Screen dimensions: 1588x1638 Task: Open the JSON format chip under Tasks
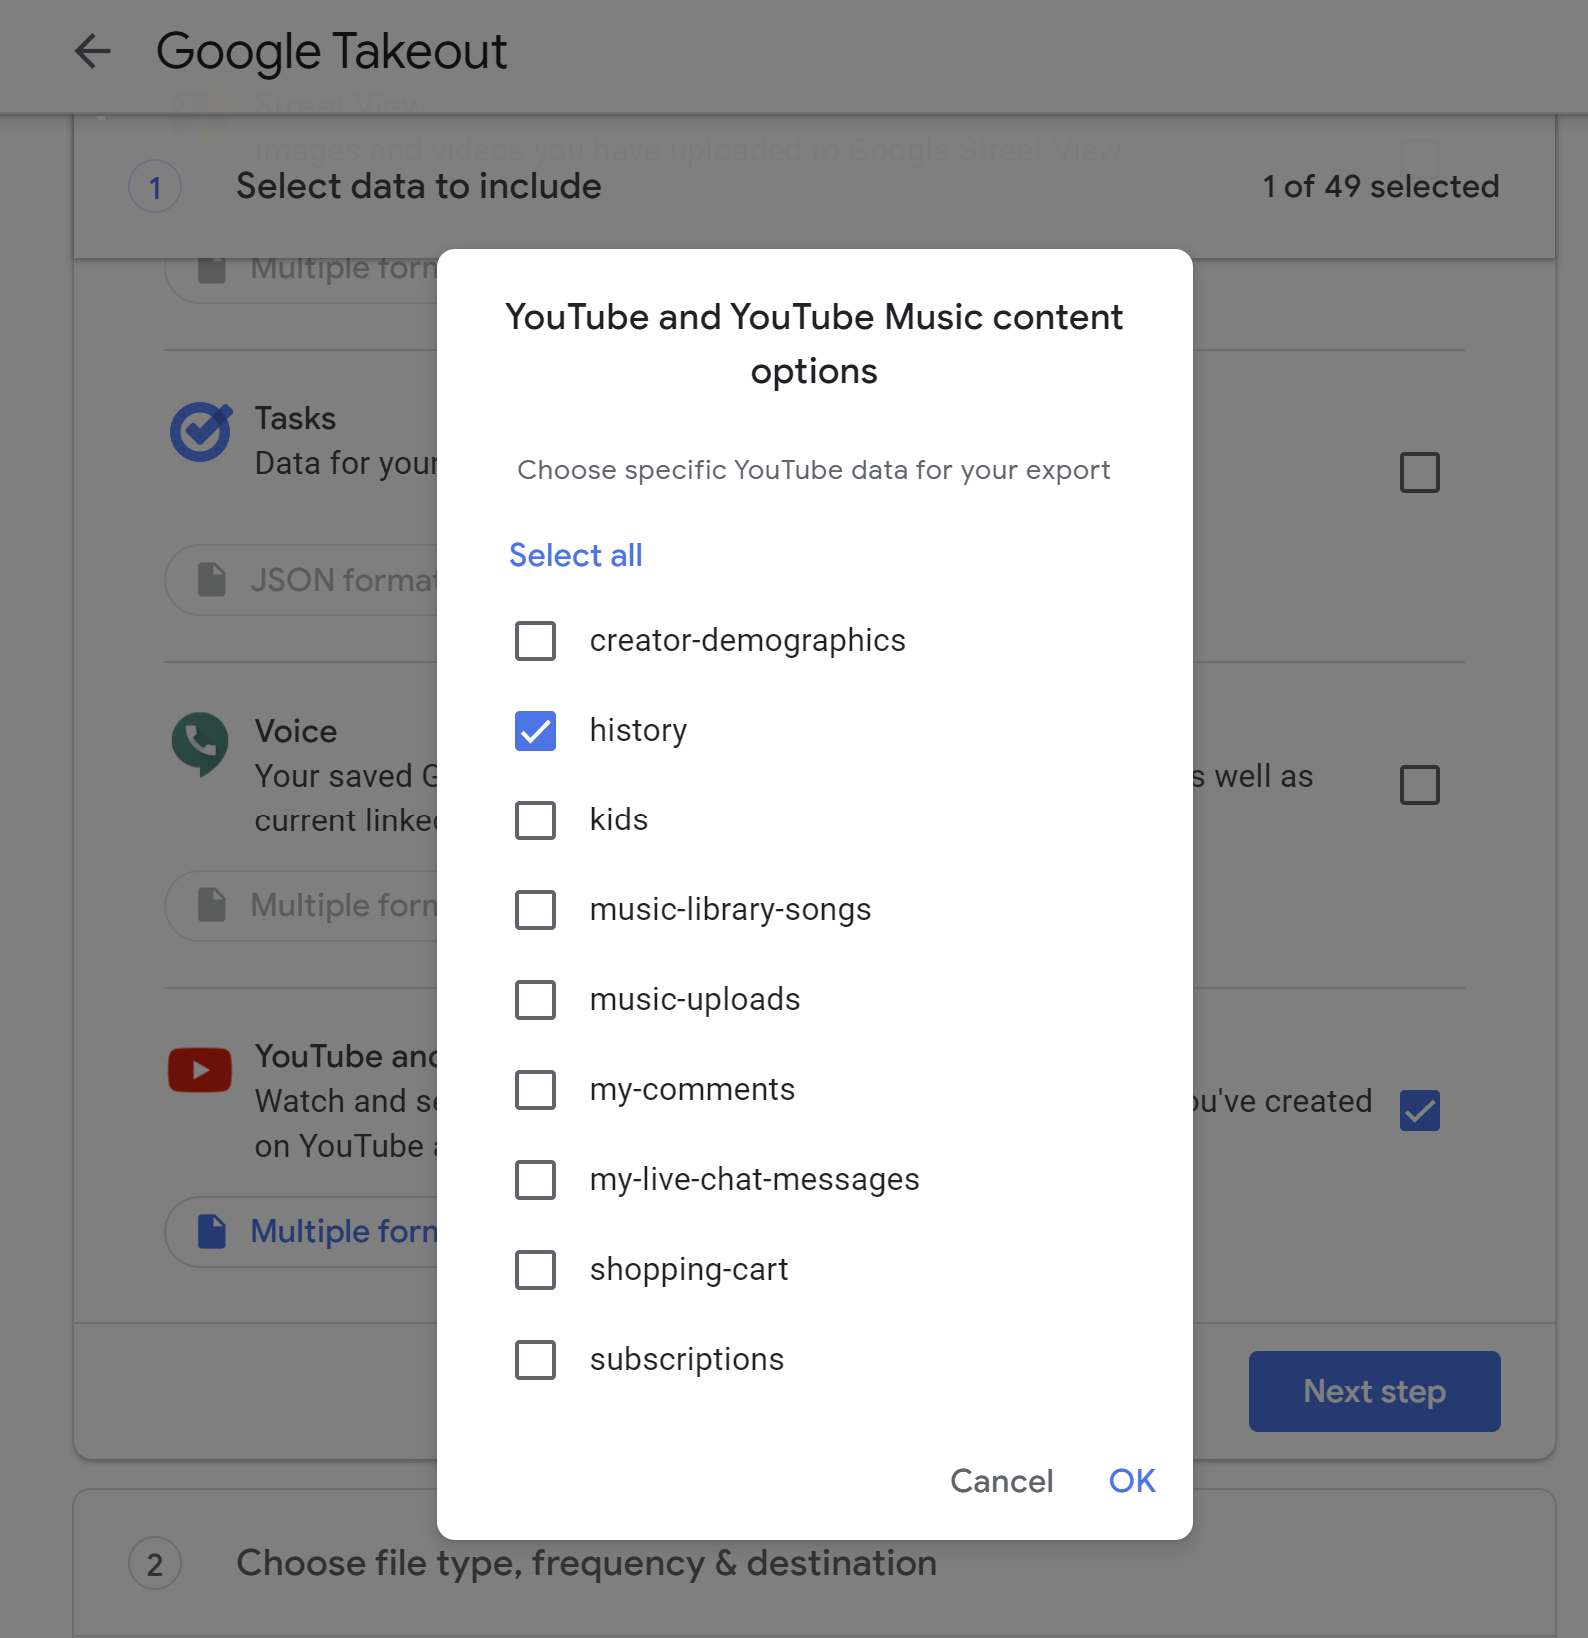point(301,580)
